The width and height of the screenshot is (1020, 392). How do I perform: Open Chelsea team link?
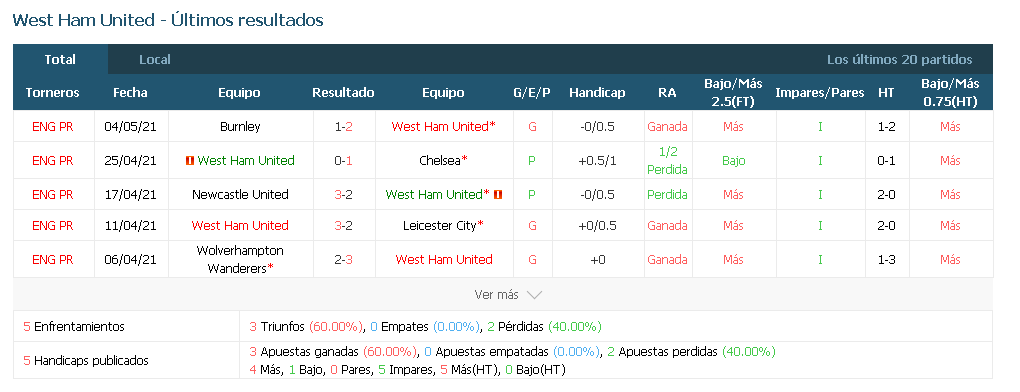click(440, 161)
